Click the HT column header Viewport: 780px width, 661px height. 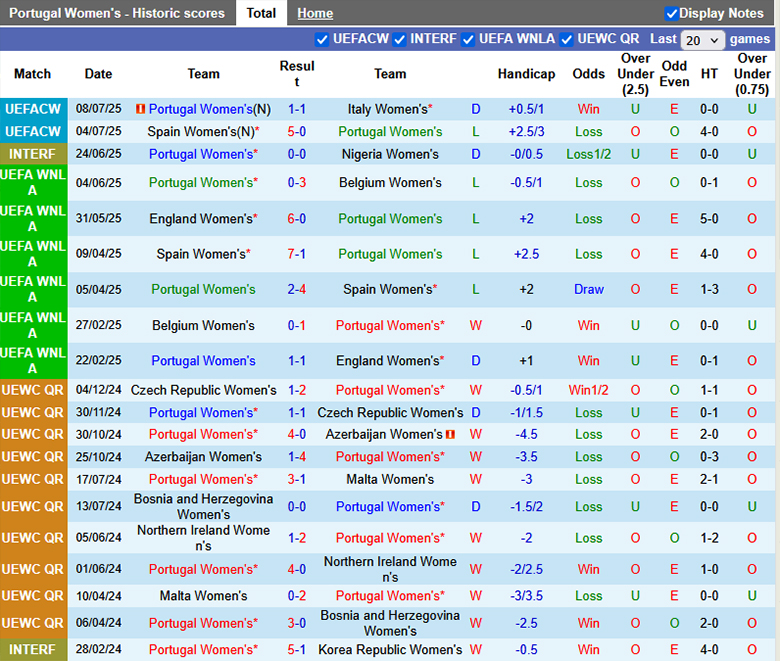click(709, 74)
